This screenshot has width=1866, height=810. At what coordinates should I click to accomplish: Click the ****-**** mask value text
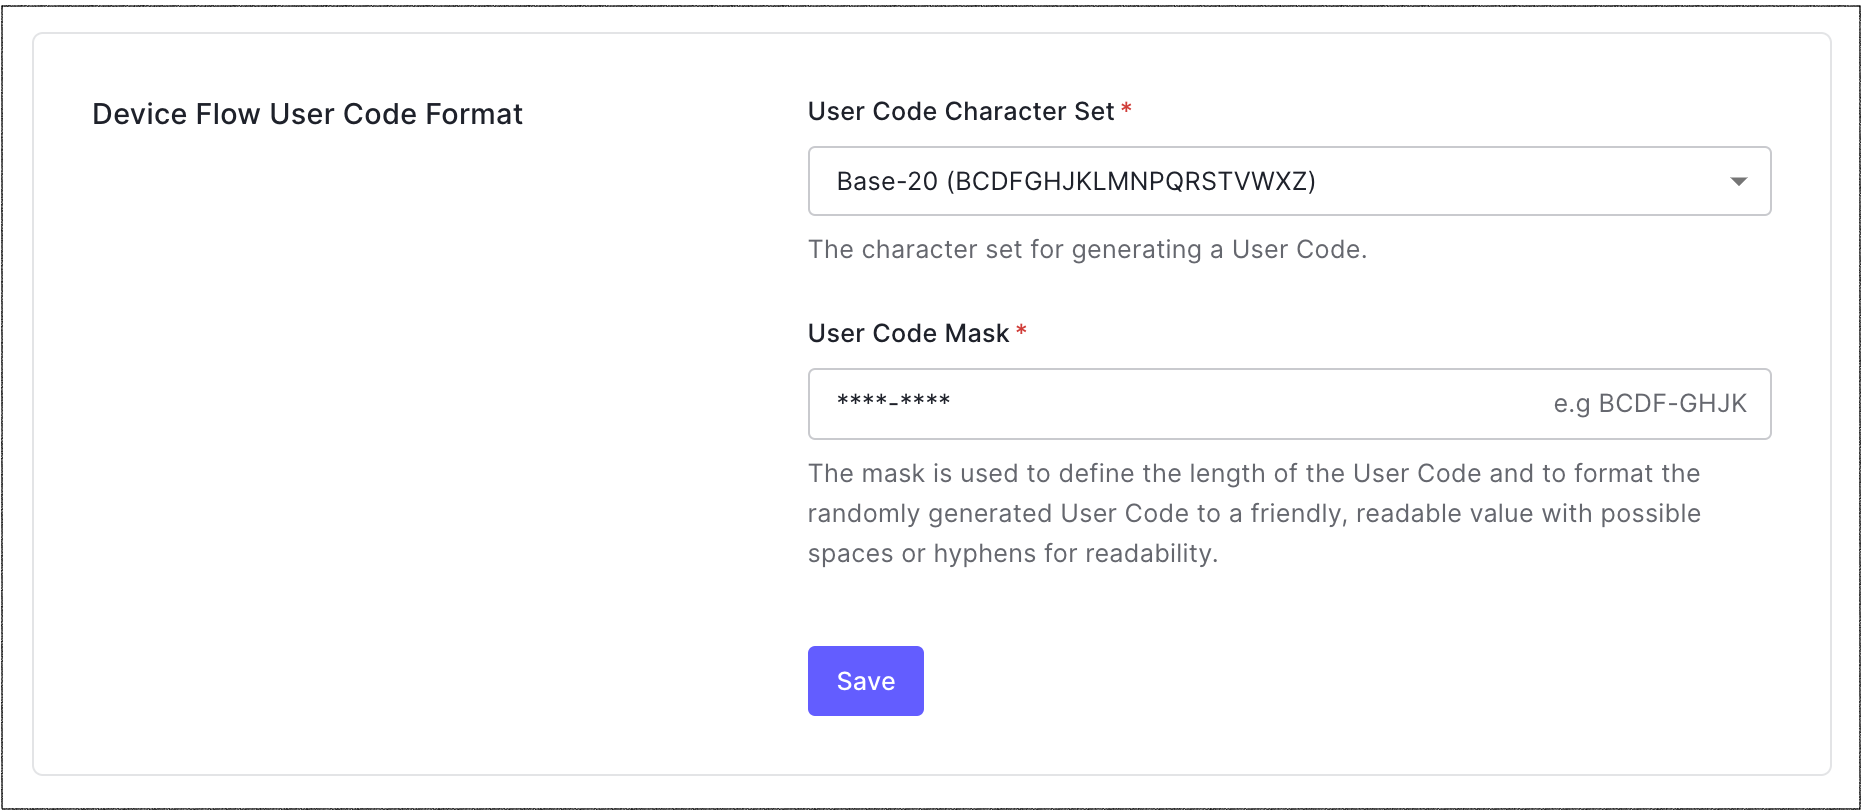pyautogui.click(x=893, y=402)
